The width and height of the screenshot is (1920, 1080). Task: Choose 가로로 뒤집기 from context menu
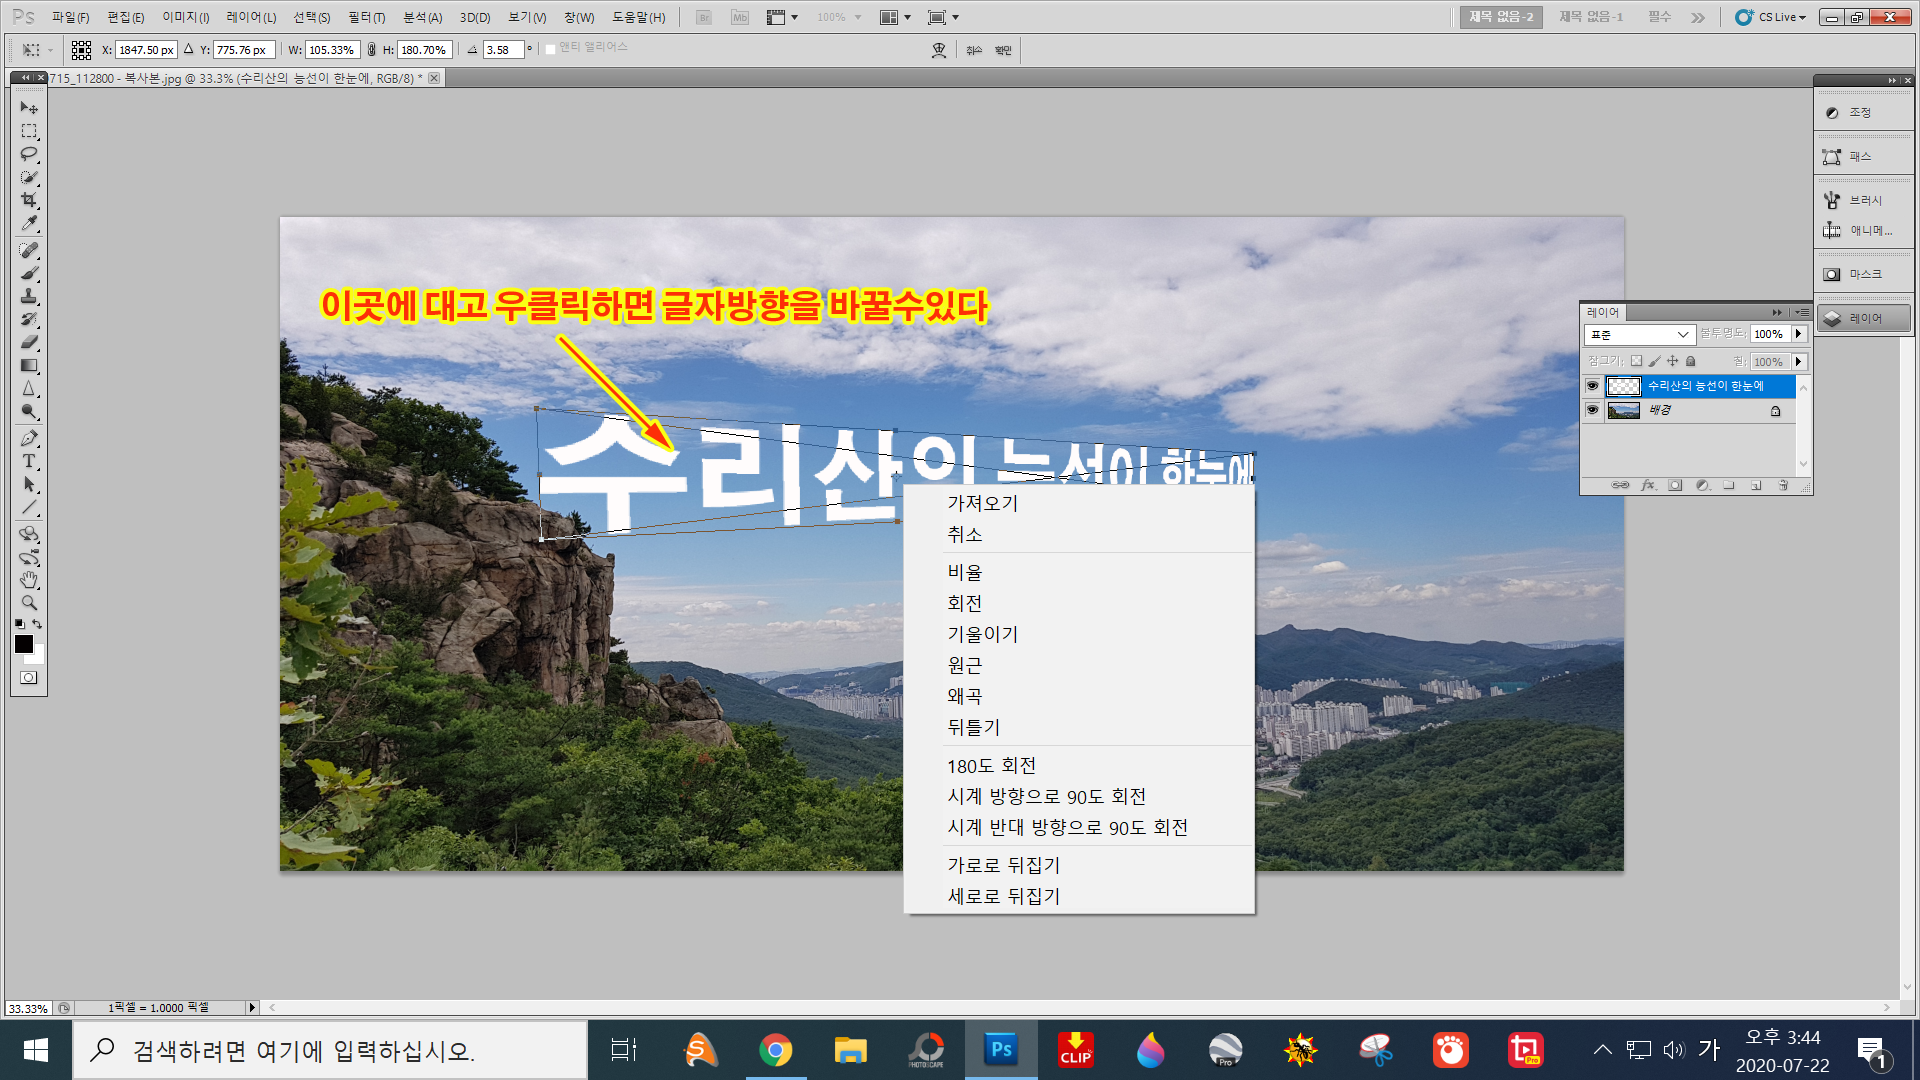pos(1003,865)
